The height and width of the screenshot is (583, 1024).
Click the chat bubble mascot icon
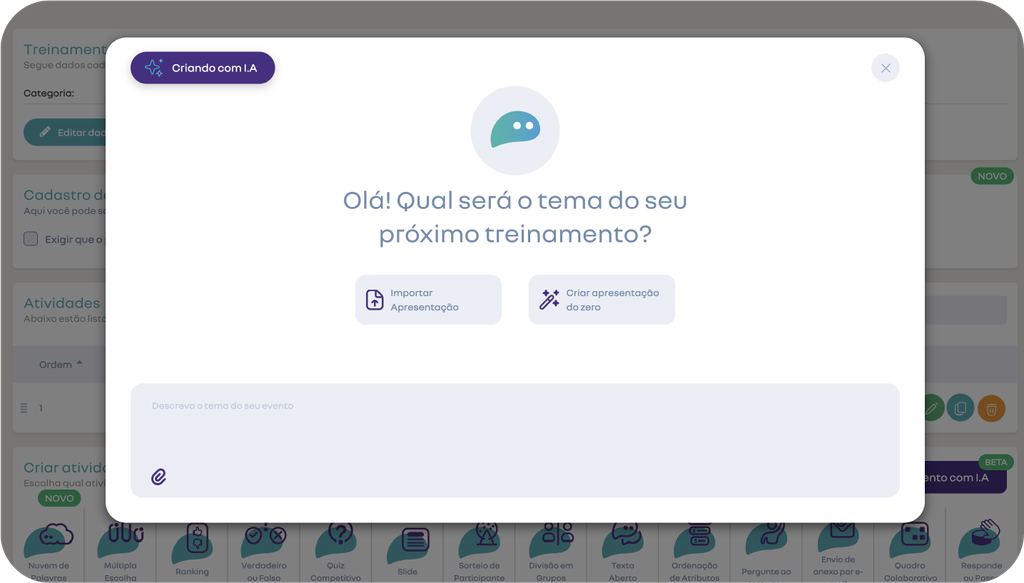tap(515, 130)
